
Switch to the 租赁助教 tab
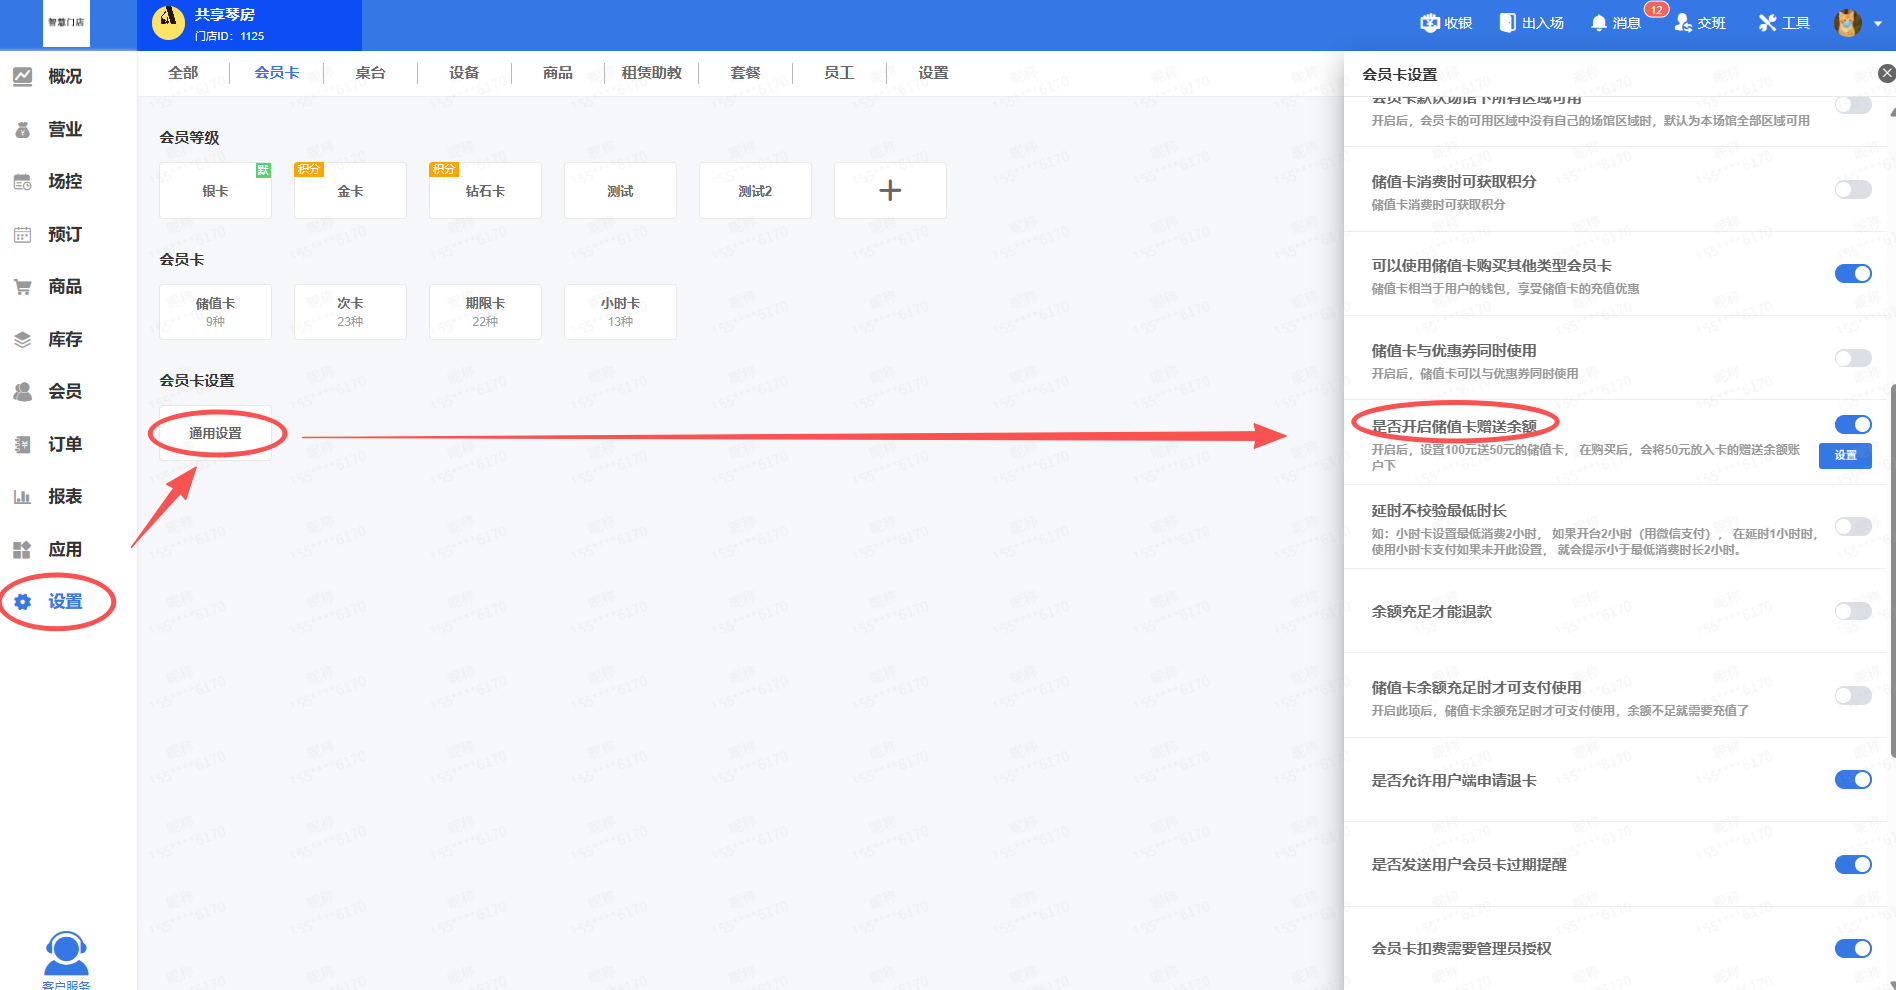(651, 73)
